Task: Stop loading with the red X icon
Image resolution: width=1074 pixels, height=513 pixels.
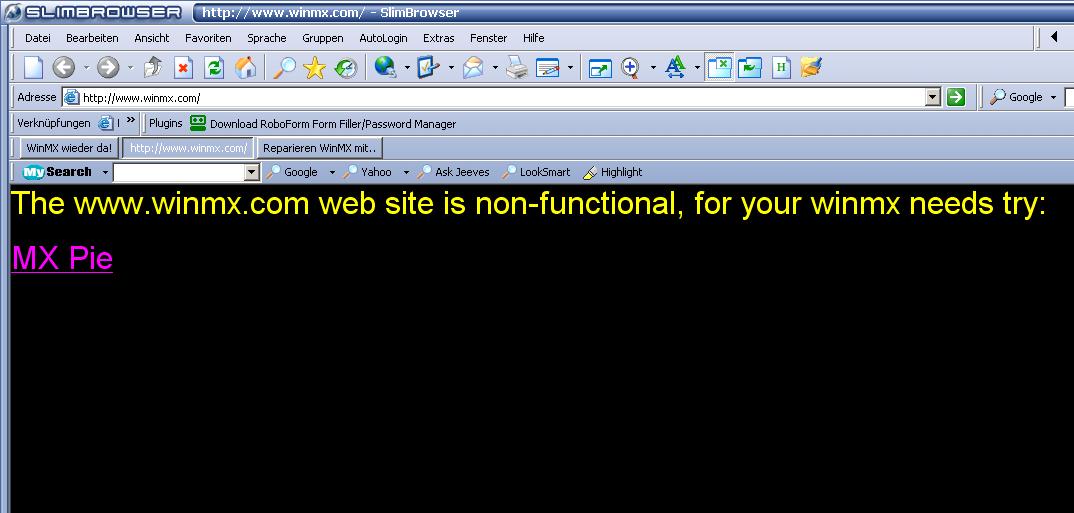Action: (184, 67)
